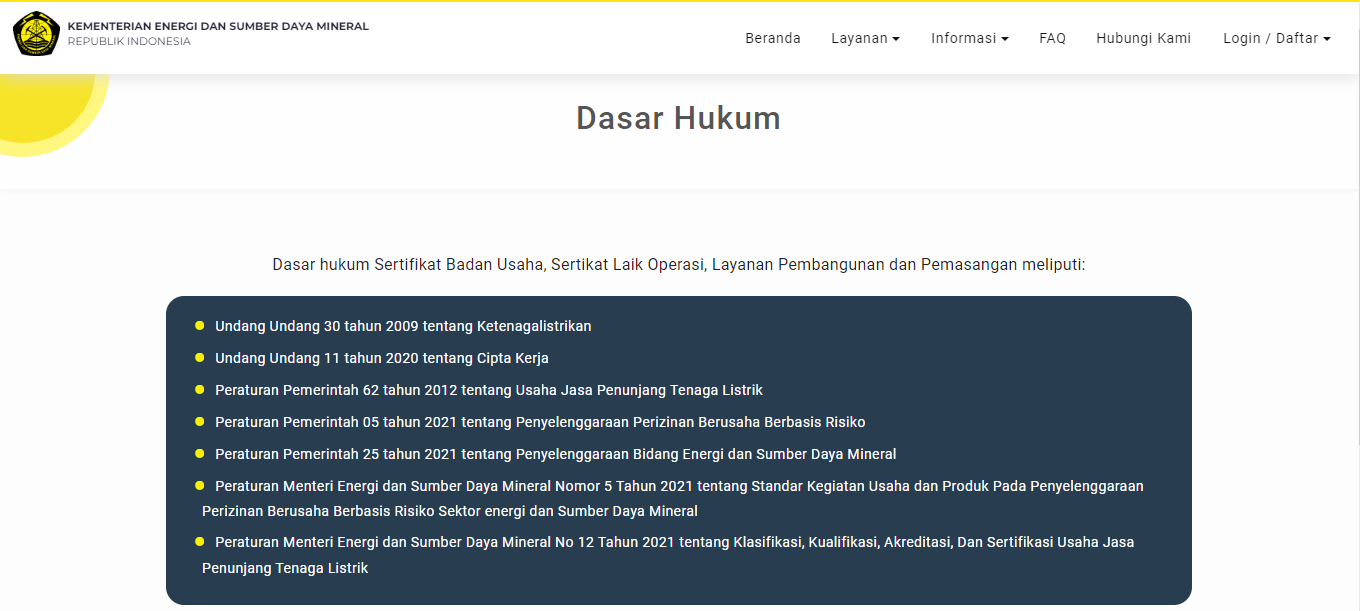Open the Layanan dropdown menu
Screen dimensions: 1360x611
(x=861, y=38)
